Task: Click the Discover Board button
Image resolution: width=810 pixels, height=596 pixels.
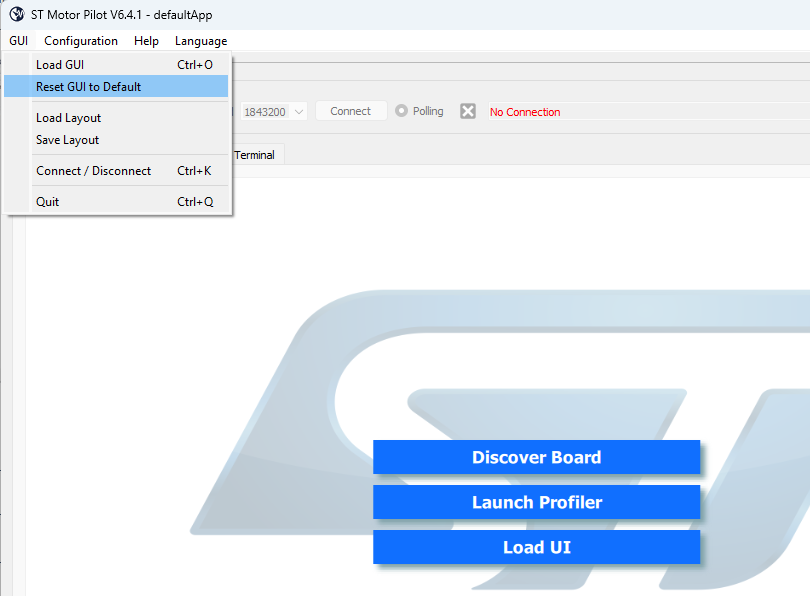Action: coord(536,457)
